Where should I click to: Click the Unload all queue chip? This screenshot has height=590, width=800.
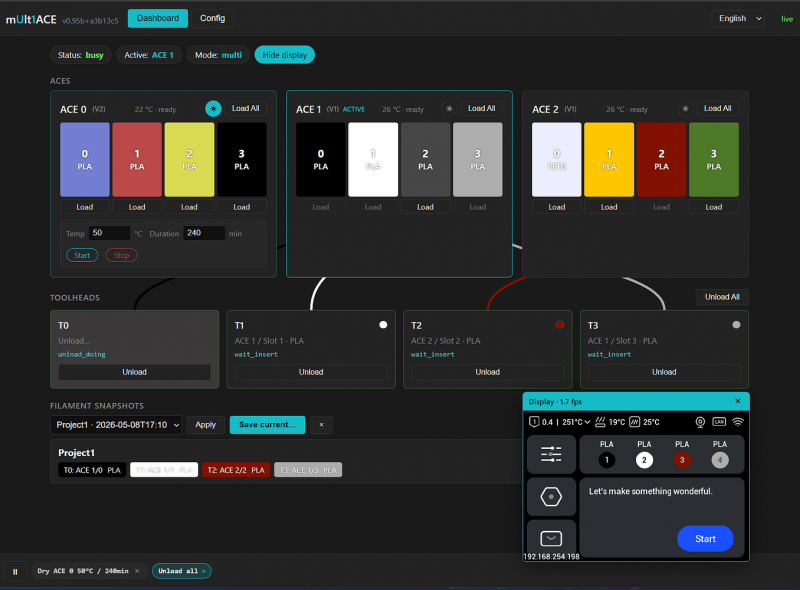click(x=182, y=571)
